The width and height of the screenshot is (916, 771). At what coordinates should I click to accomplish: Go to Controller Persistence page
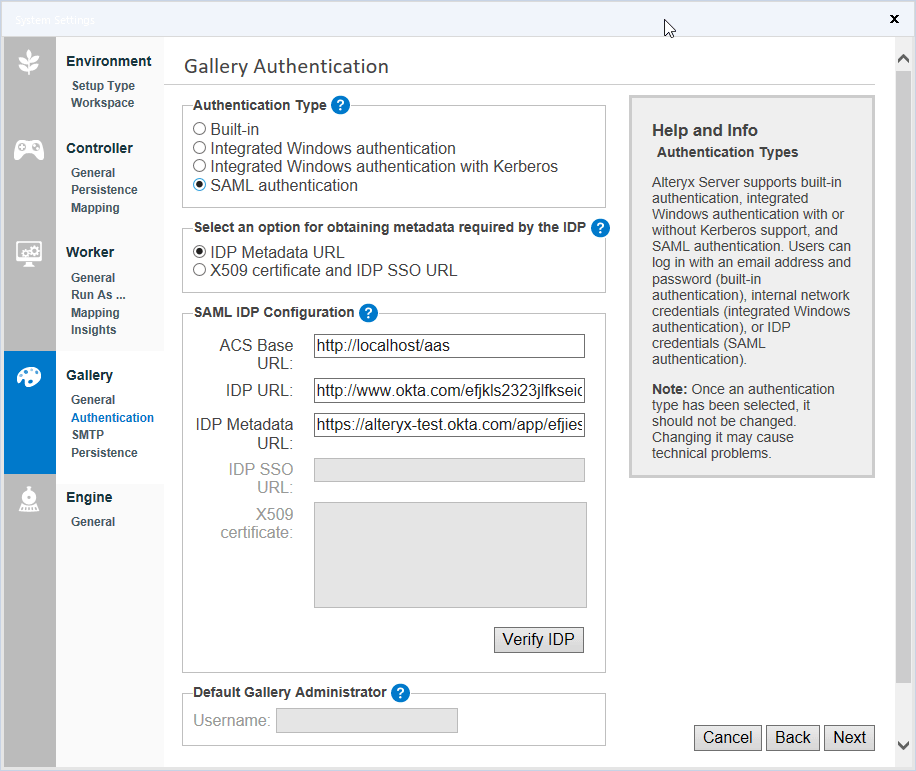tap(104, 190)
